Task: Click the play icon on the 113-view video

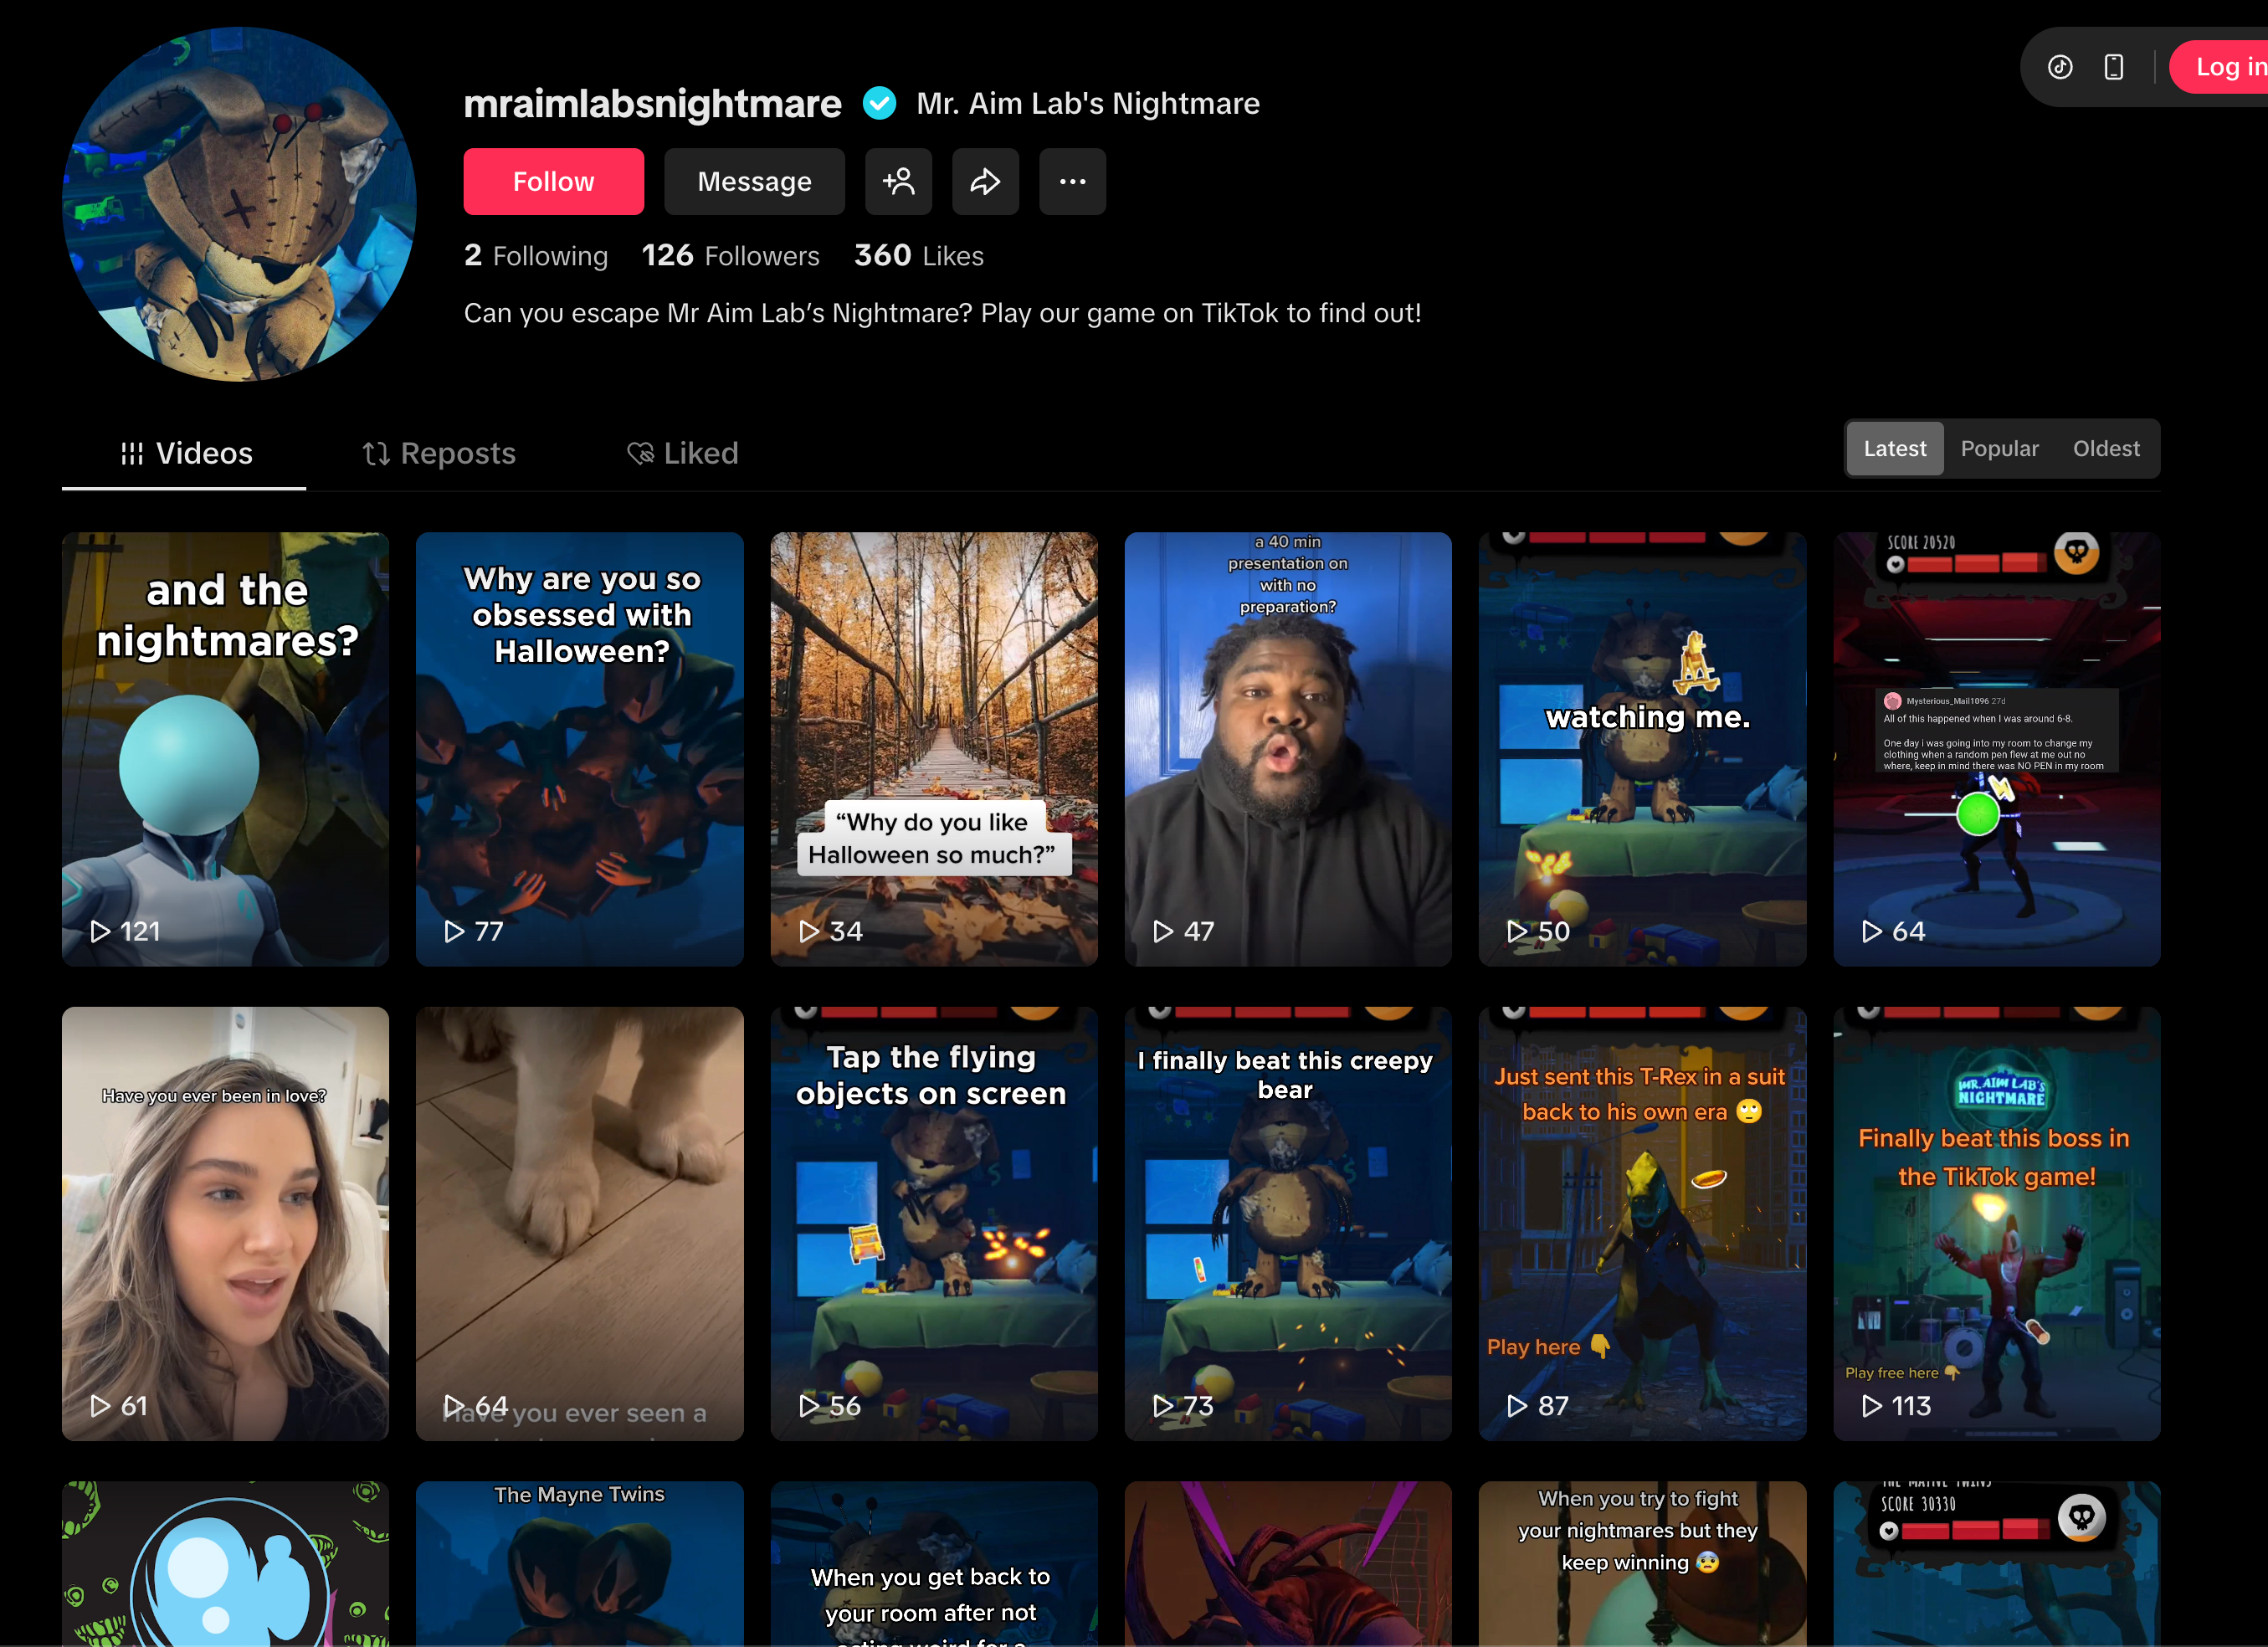Action: pos(1872,1406)
